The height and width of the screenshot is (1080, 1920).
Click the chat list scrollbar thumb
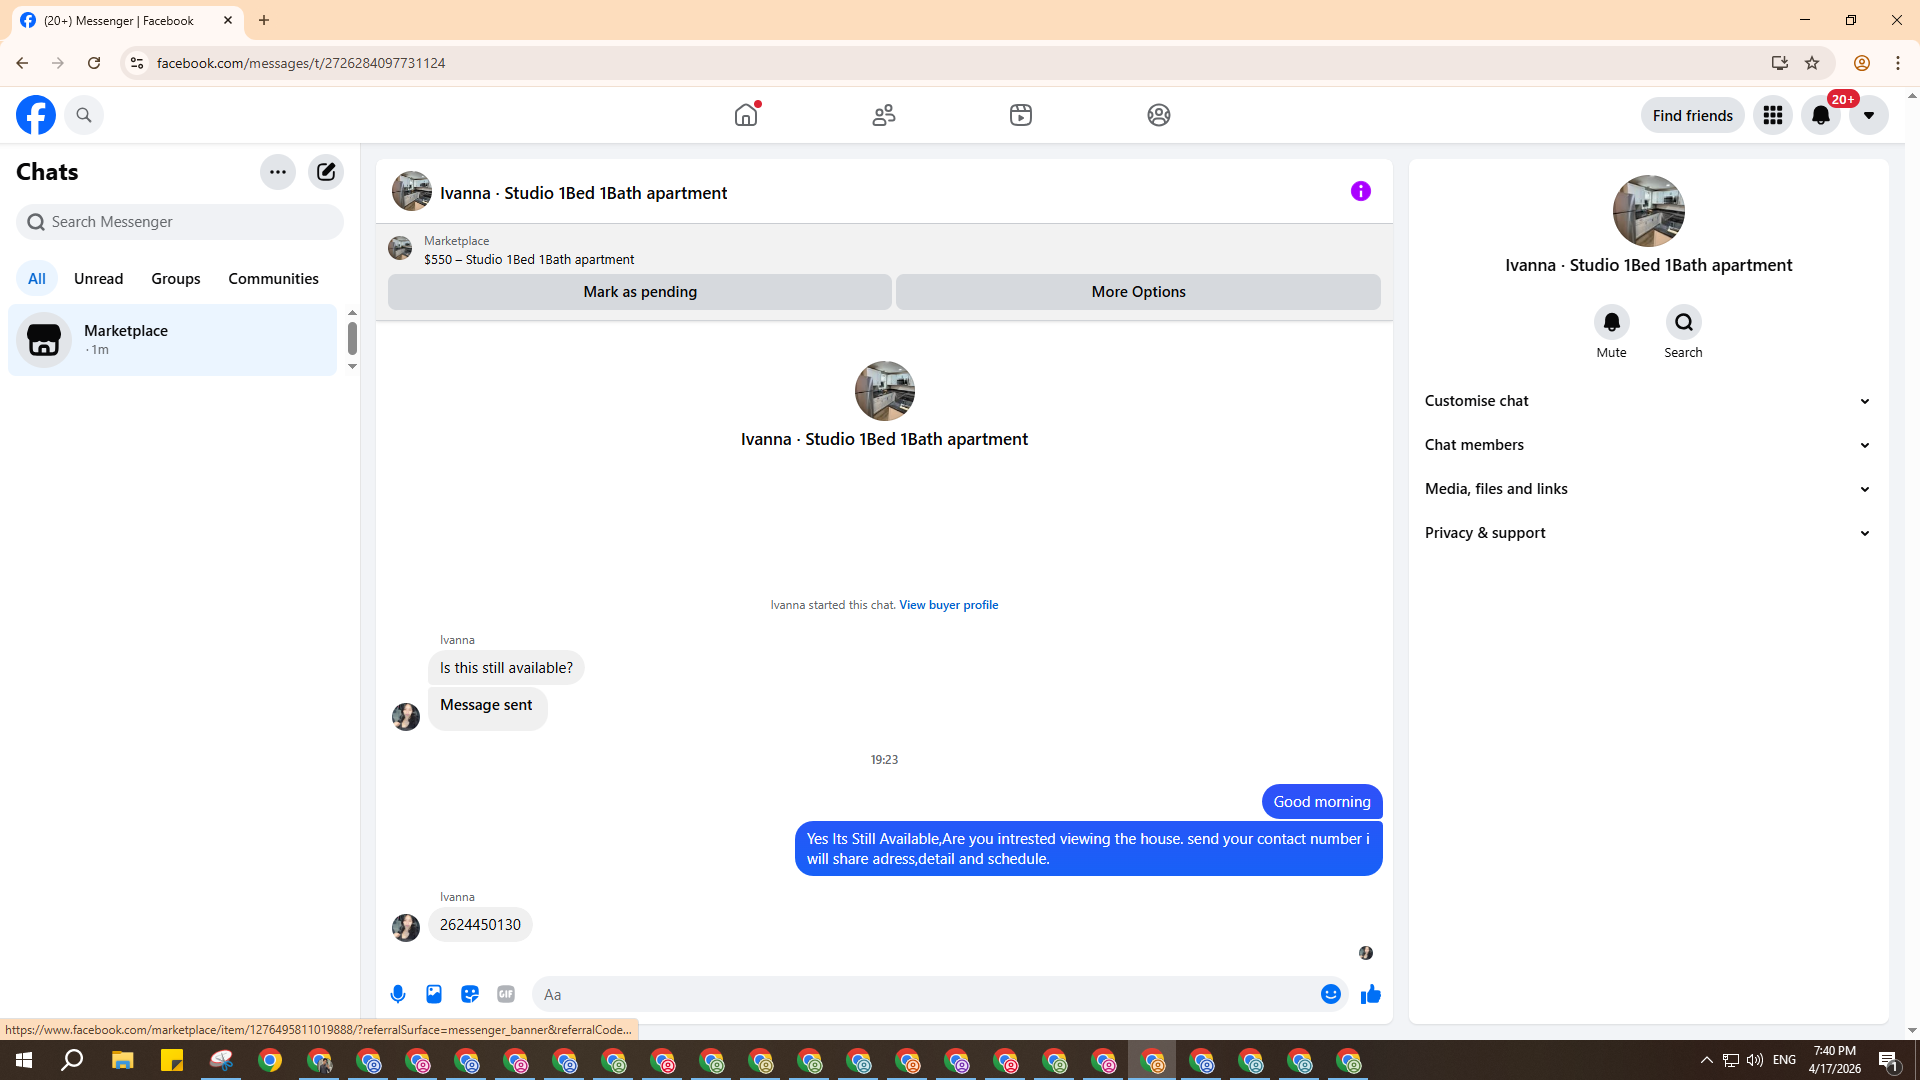352,338
